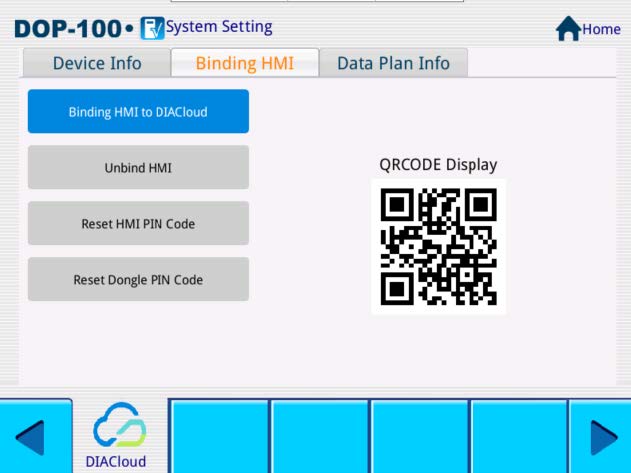Choose Reset HMI PIN Code
This screenshot has width=631, height=473.
click(138, 223)
